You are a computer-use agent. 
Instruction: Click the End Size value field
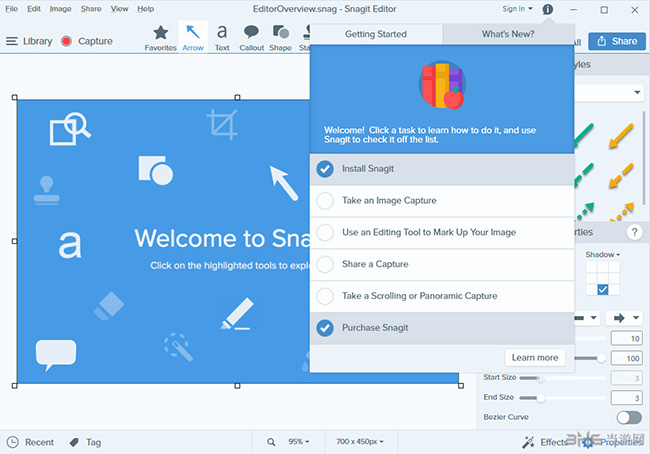626,398
